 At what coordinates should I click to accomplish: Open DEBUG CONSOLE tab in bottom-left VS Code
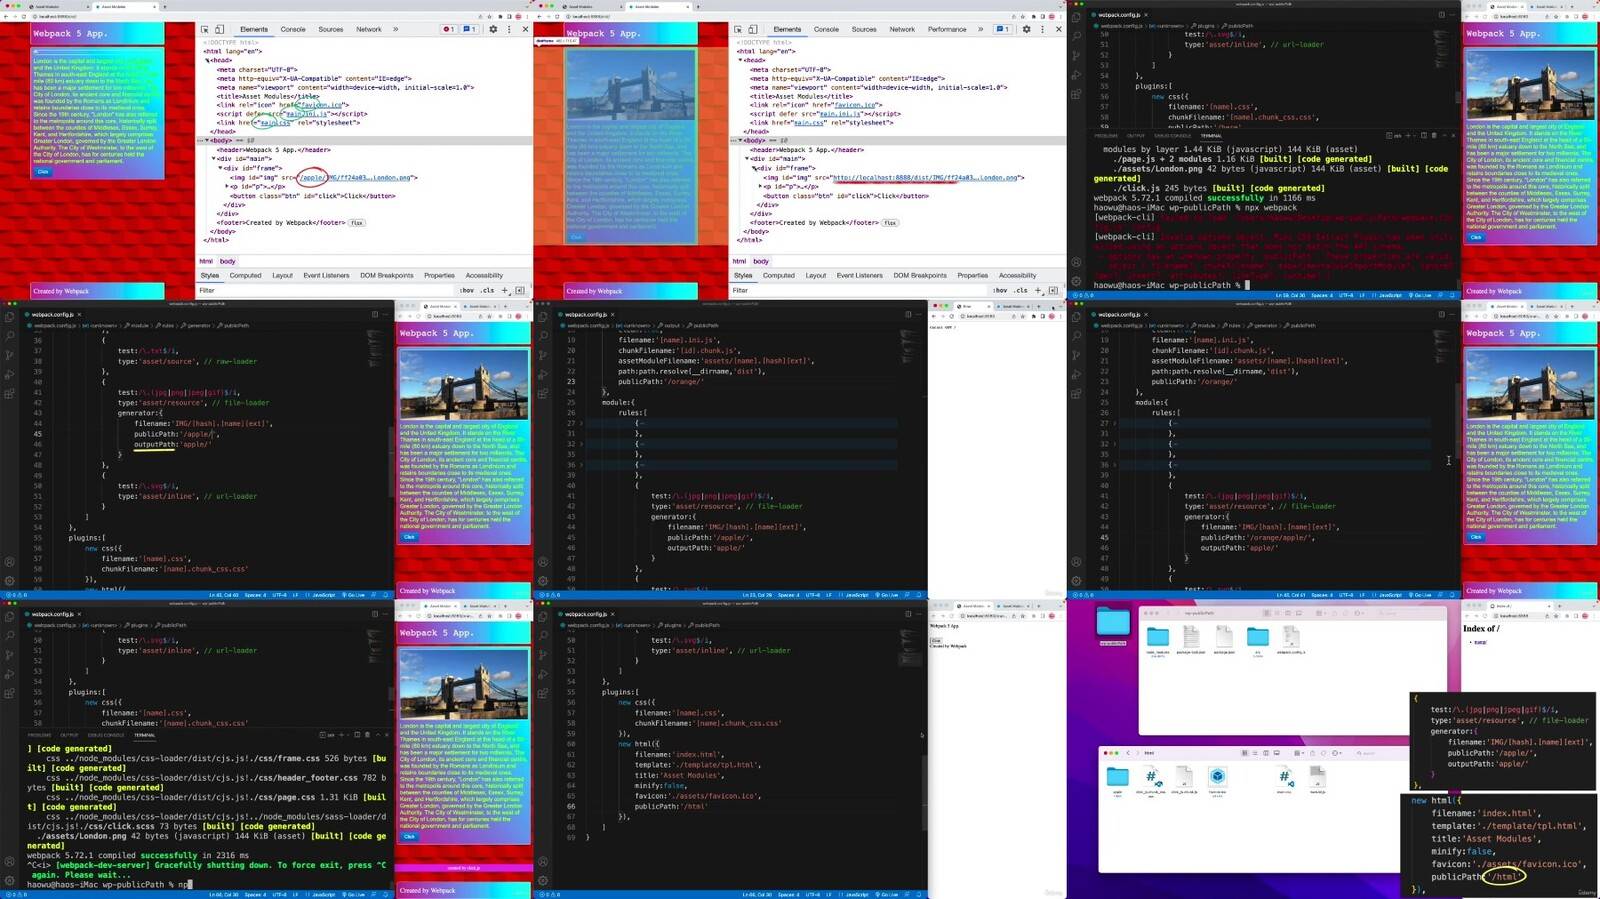[x=106, y=735]
